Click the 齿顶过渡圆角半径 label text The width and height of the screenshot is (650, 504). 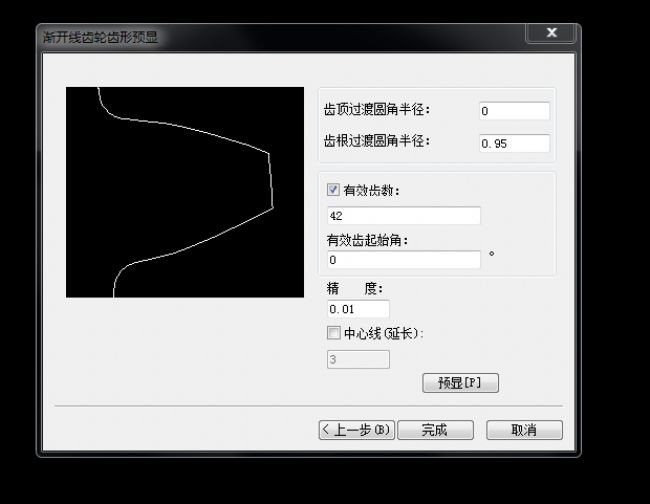pyautogui.click(x=376, y=110)
